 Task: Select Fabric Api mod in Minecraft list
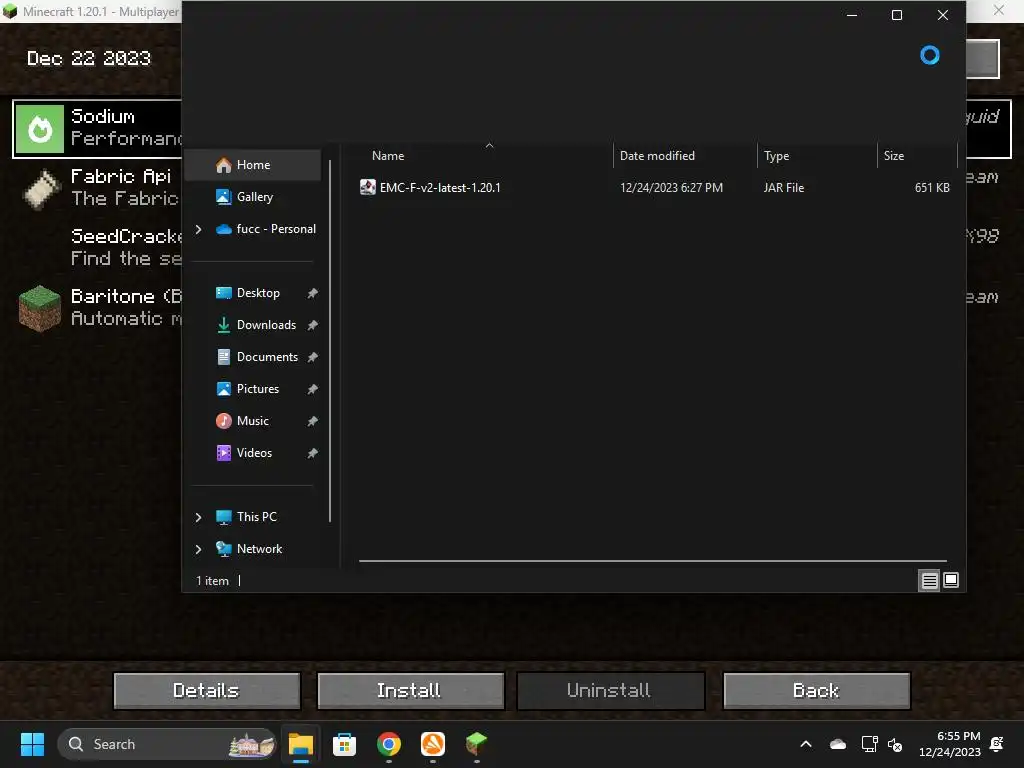(x=97, y=188)
